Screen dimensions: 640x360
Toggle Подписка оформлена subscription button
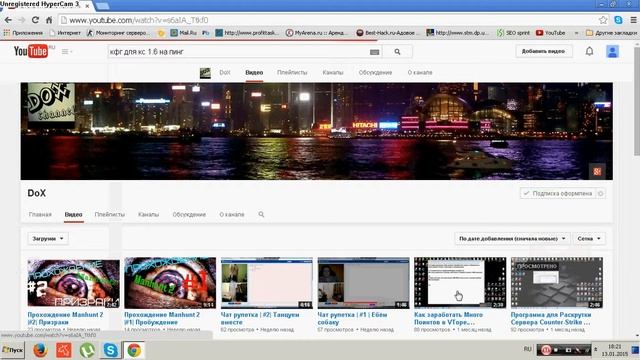coord(558,193)
